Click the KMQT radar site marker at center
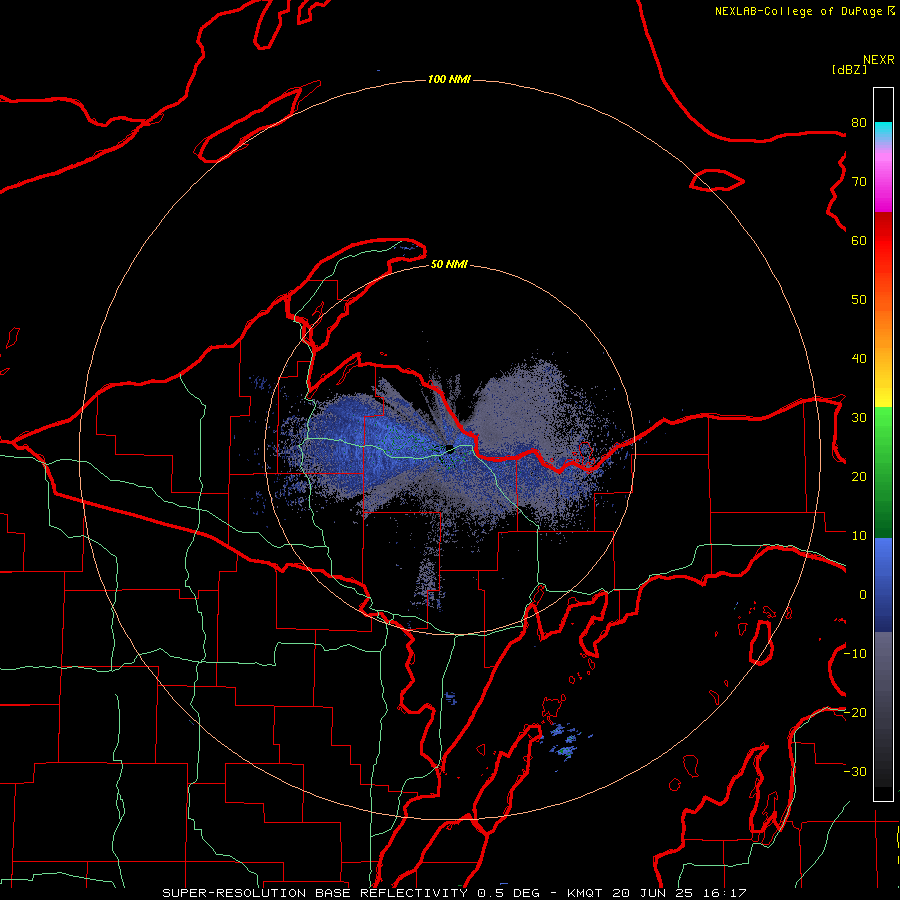The width and height of the screenshot is (900, 900). tap(450, 449)
